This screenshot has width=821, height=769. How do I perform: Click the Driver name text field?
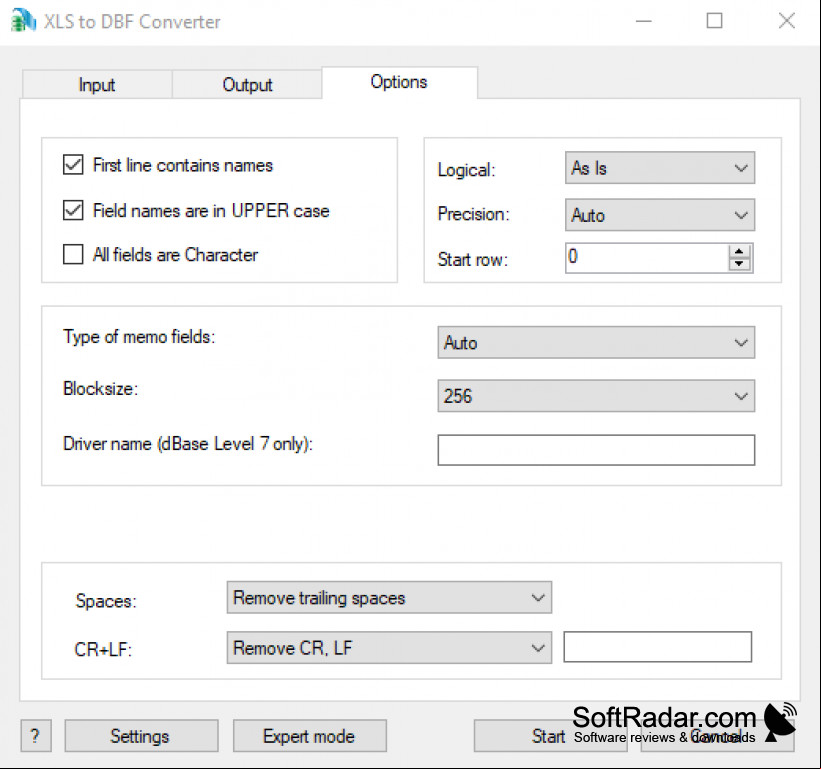coord(596,450)
